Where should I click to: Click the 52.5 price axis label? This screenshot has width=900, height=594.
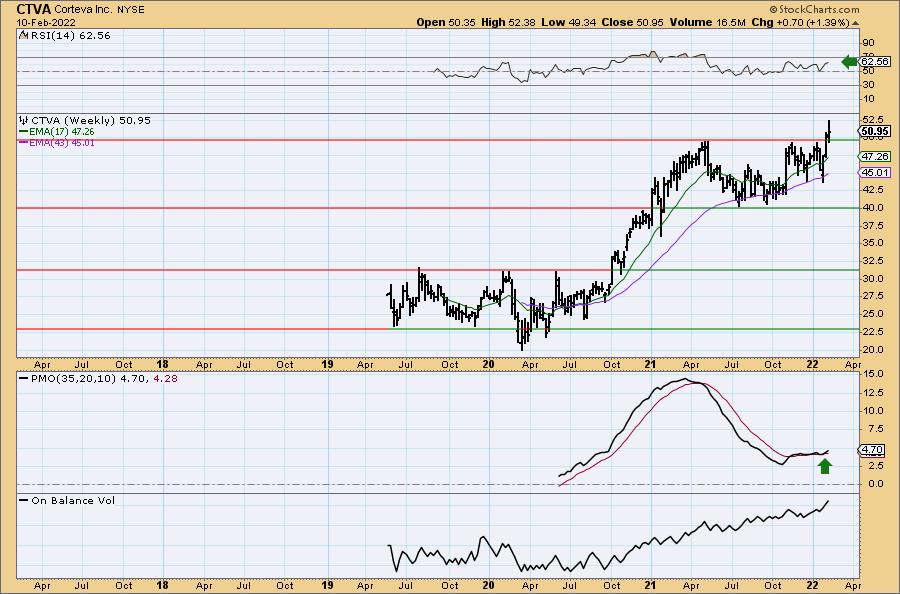tap(872, 119)
